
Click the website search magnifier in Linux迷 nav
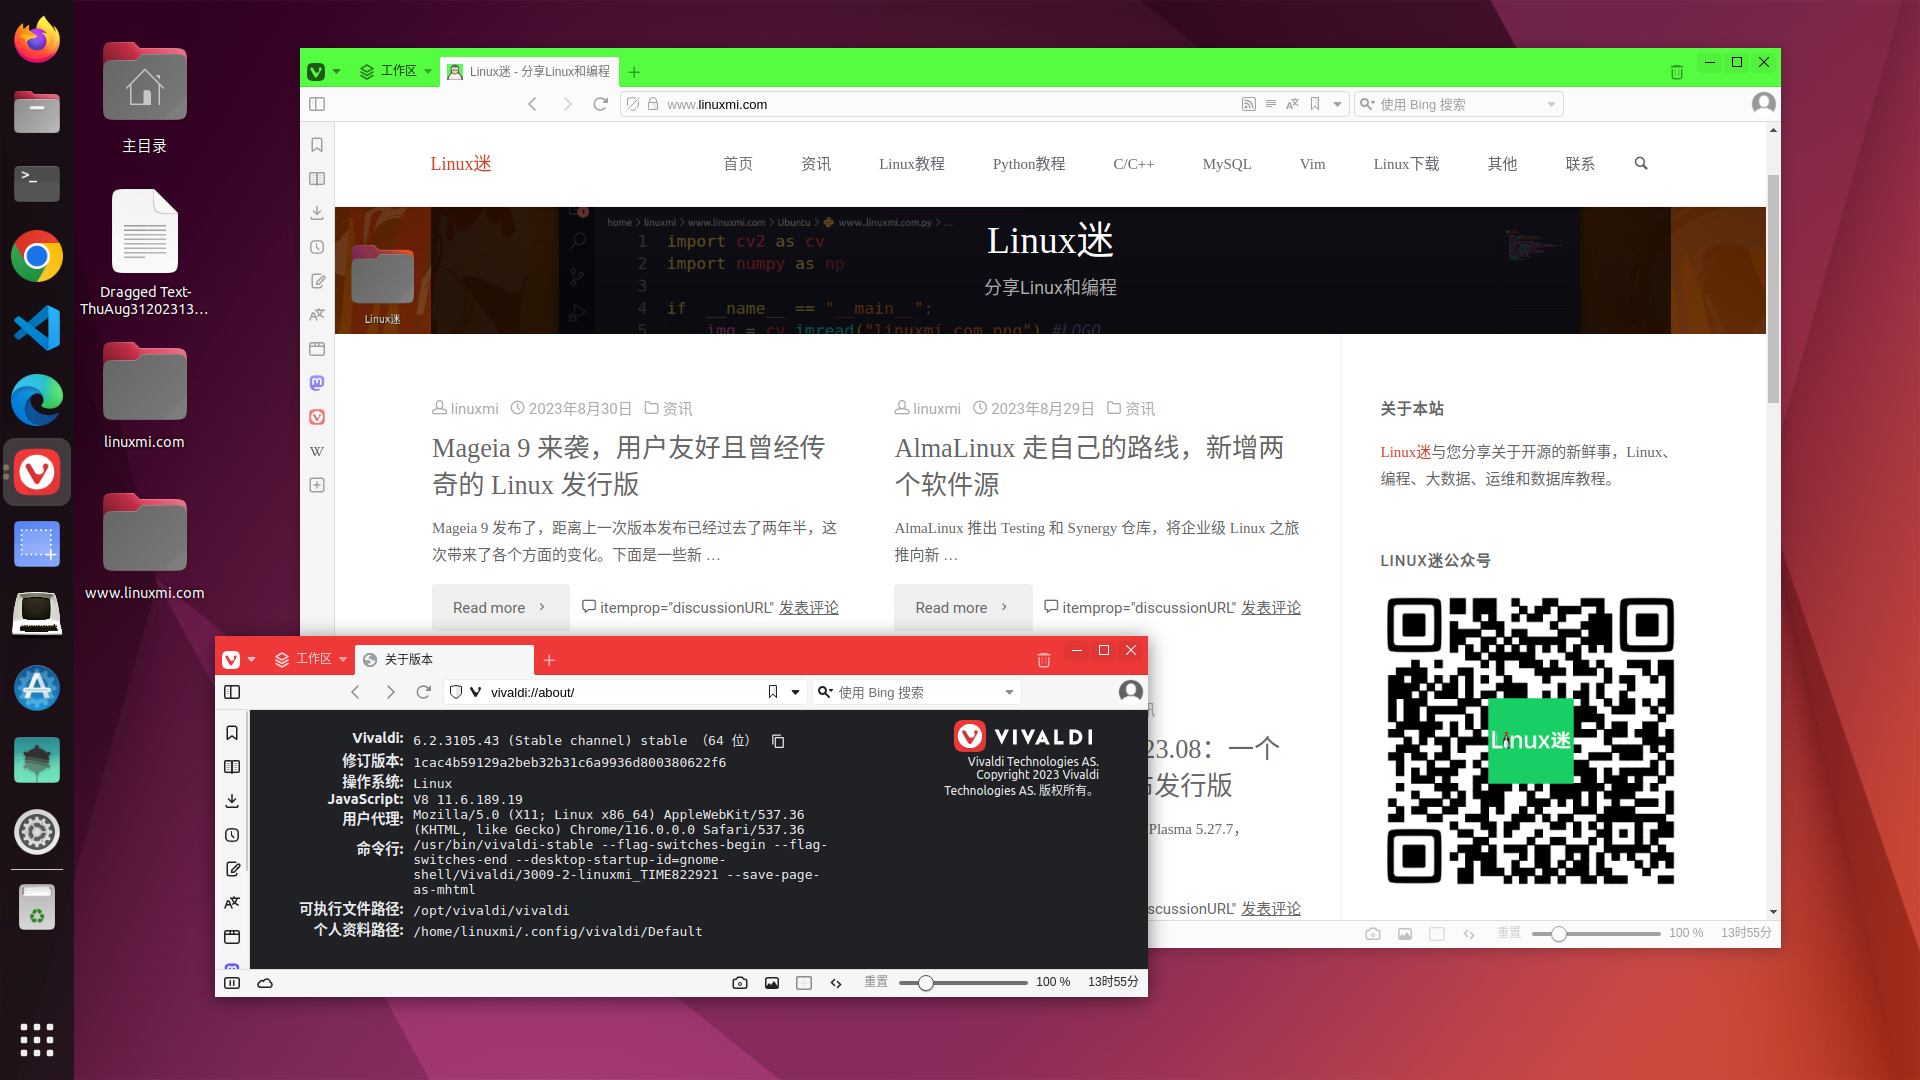[1641, 163]
